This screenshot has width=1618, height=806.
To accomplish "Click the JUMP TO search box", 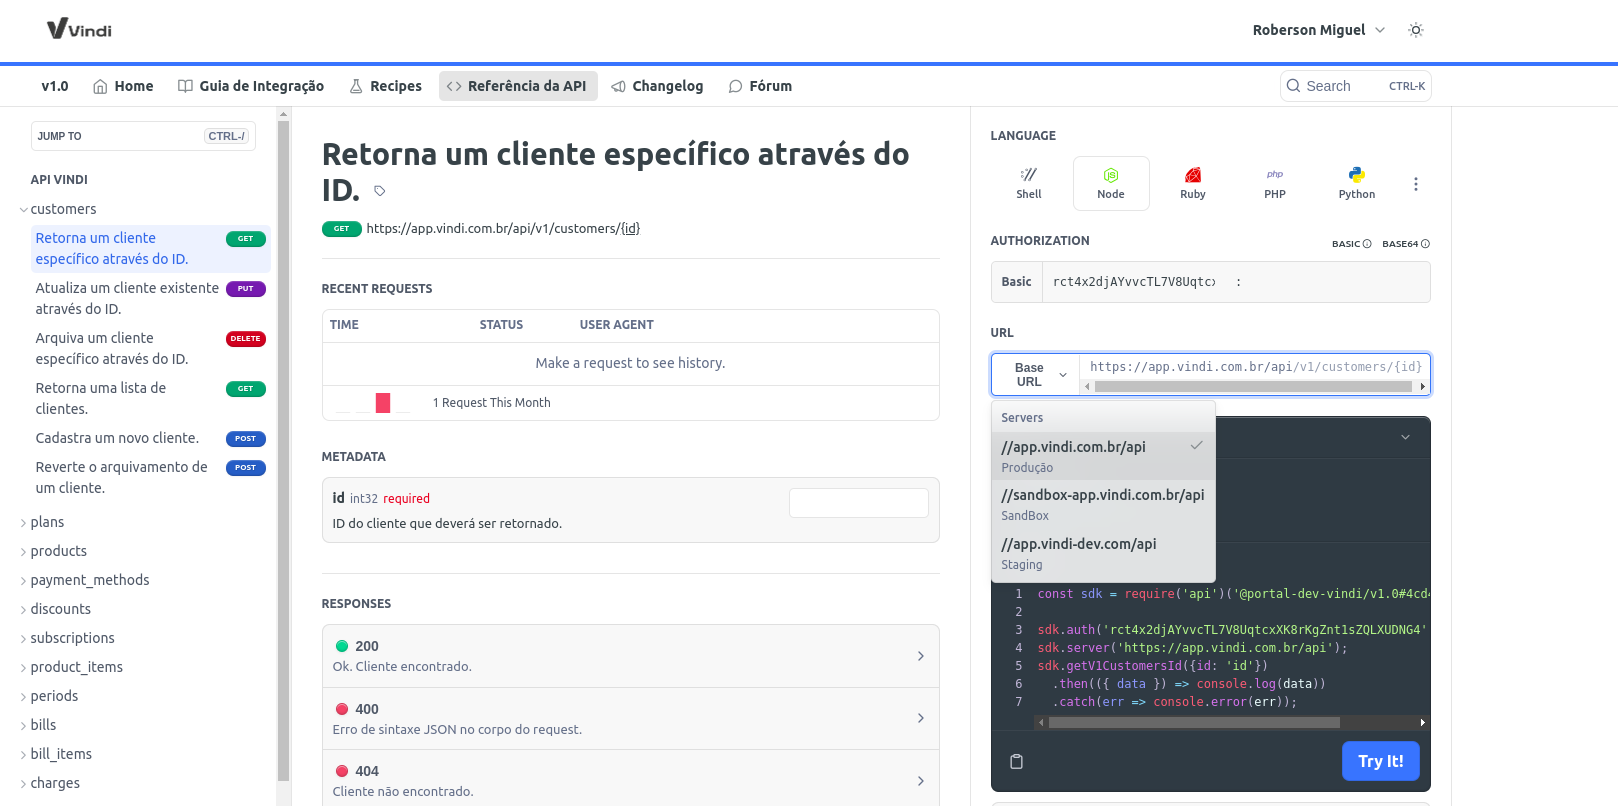I will tap(143, 136).
